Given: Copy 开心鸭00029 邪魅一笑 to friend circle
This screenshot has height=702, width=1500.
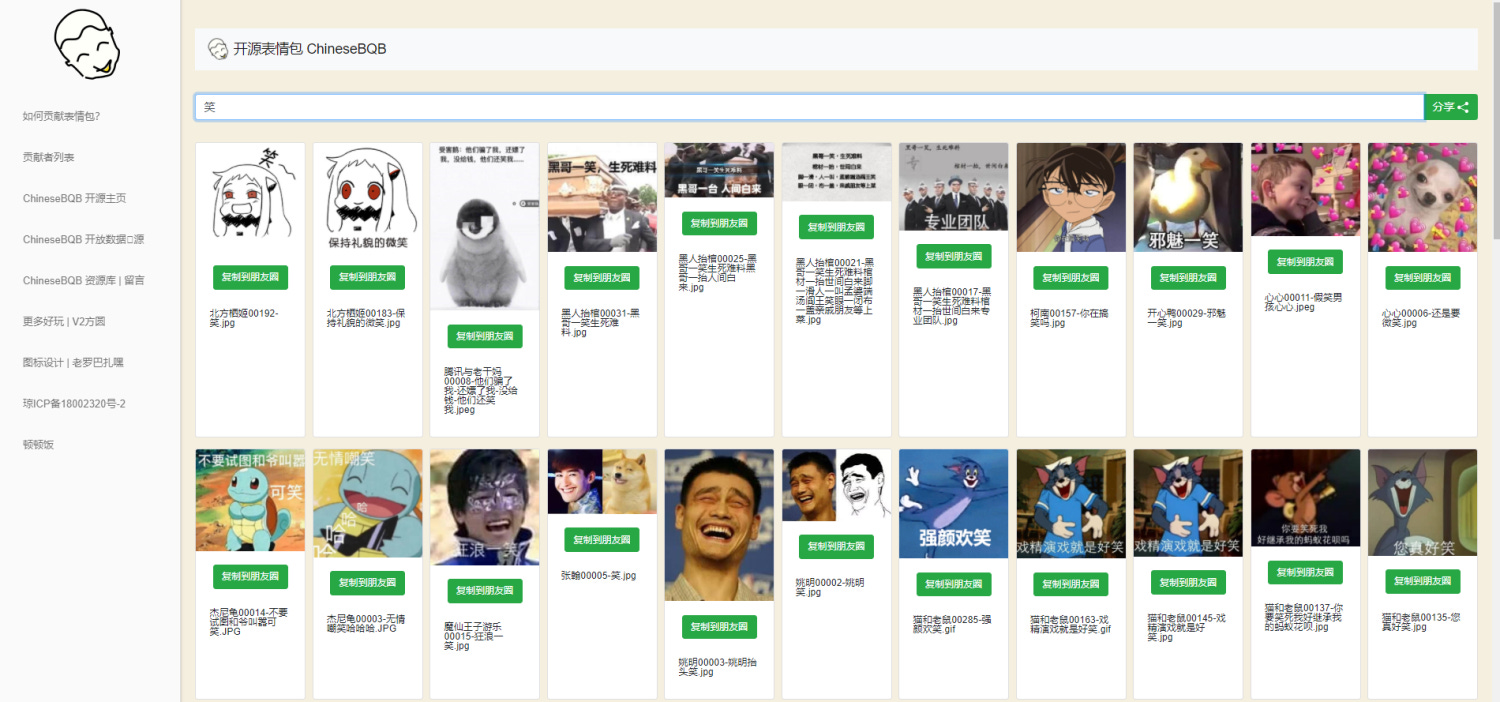Looking at the screenshot, I should (1188, 277).
